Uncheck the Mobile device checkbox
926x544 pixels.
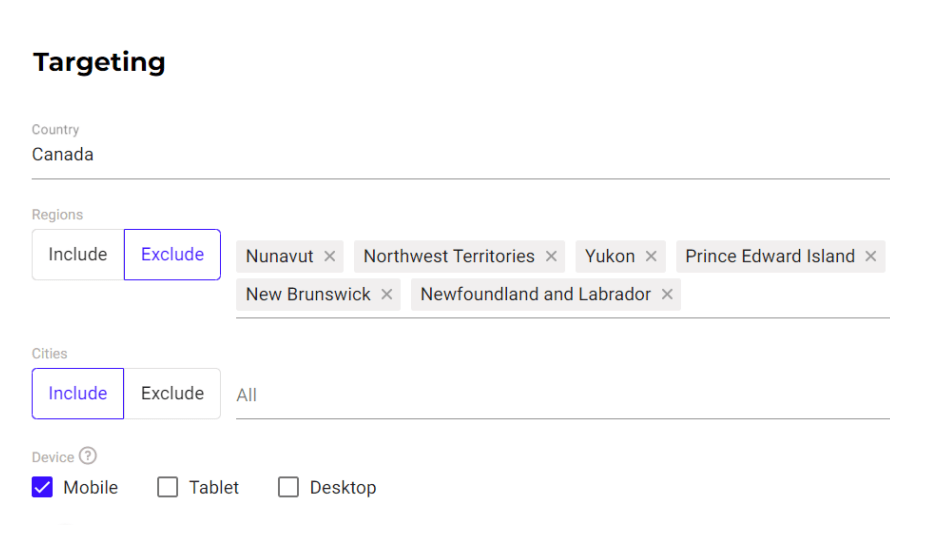43,487
